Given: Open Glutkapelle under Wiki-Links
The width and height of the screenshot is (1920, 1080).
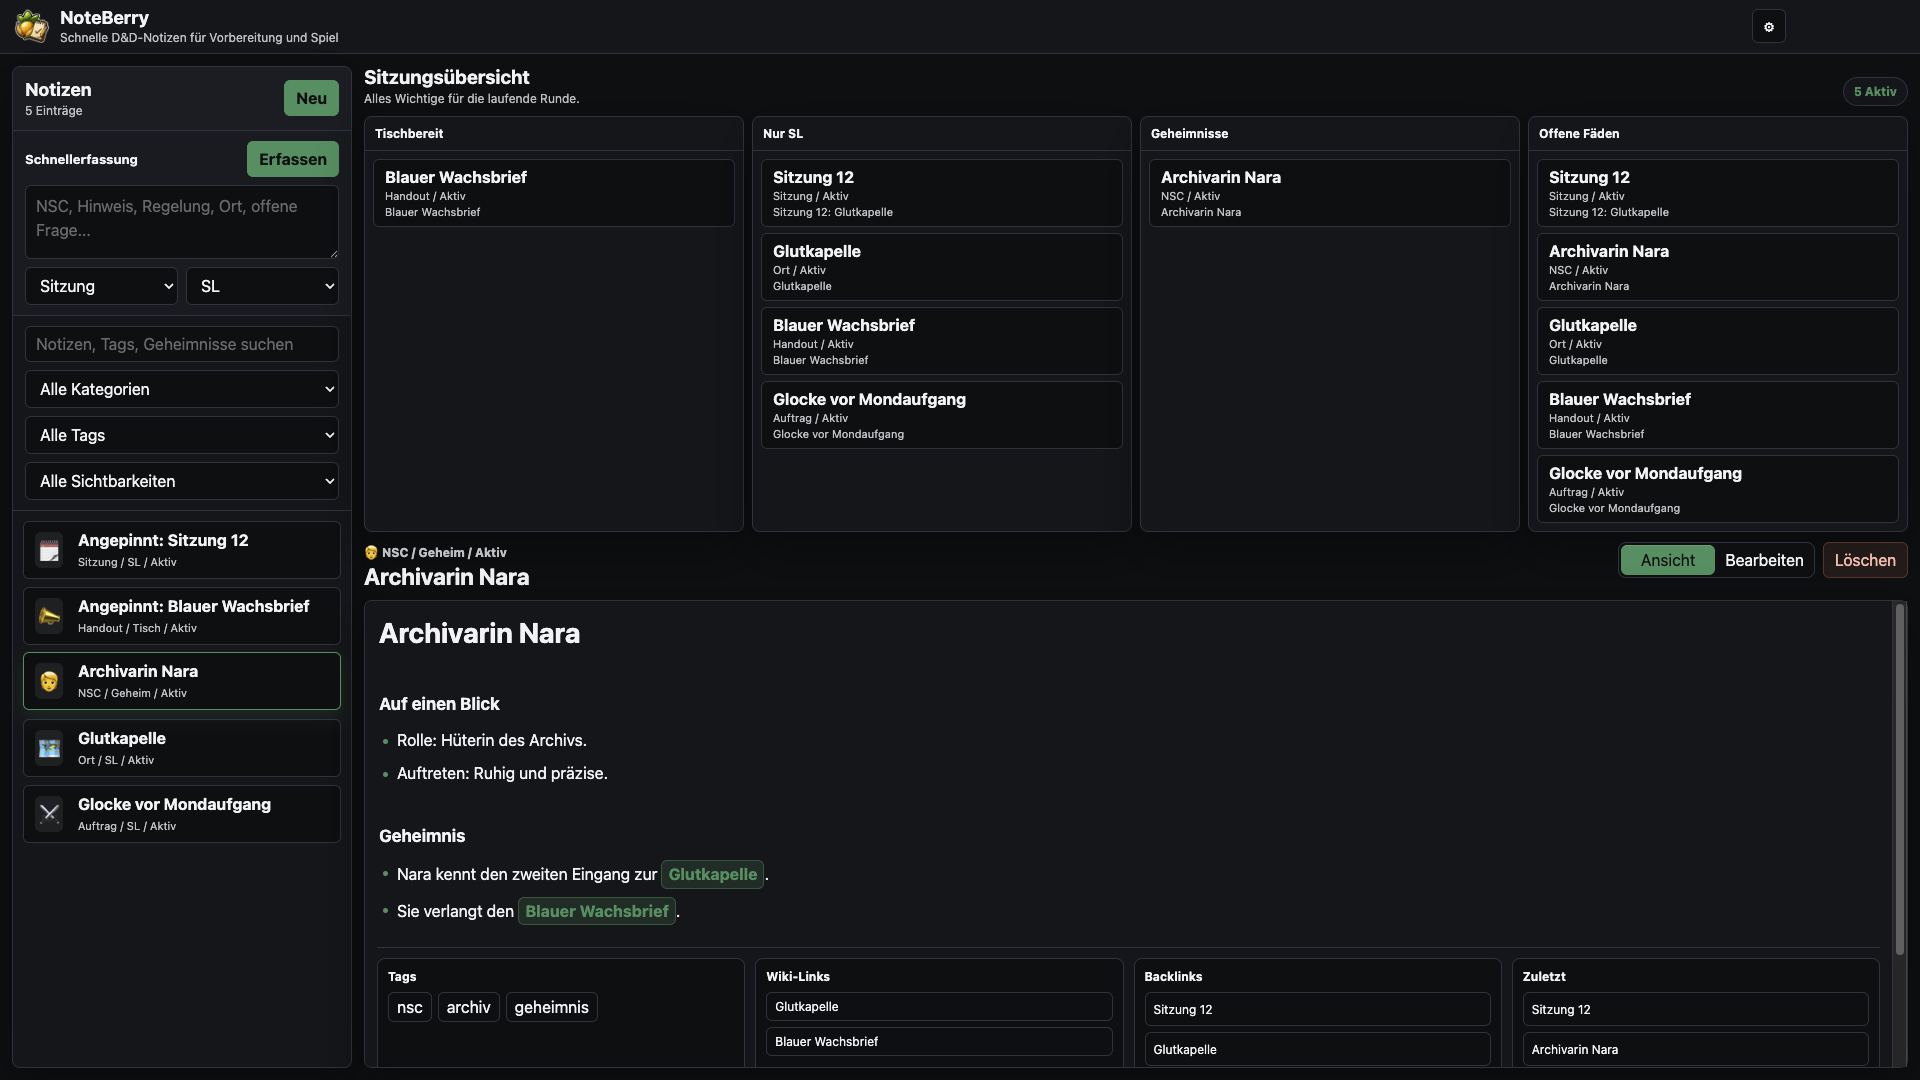Looking at the screenshot, I should tap(939, 1007).
